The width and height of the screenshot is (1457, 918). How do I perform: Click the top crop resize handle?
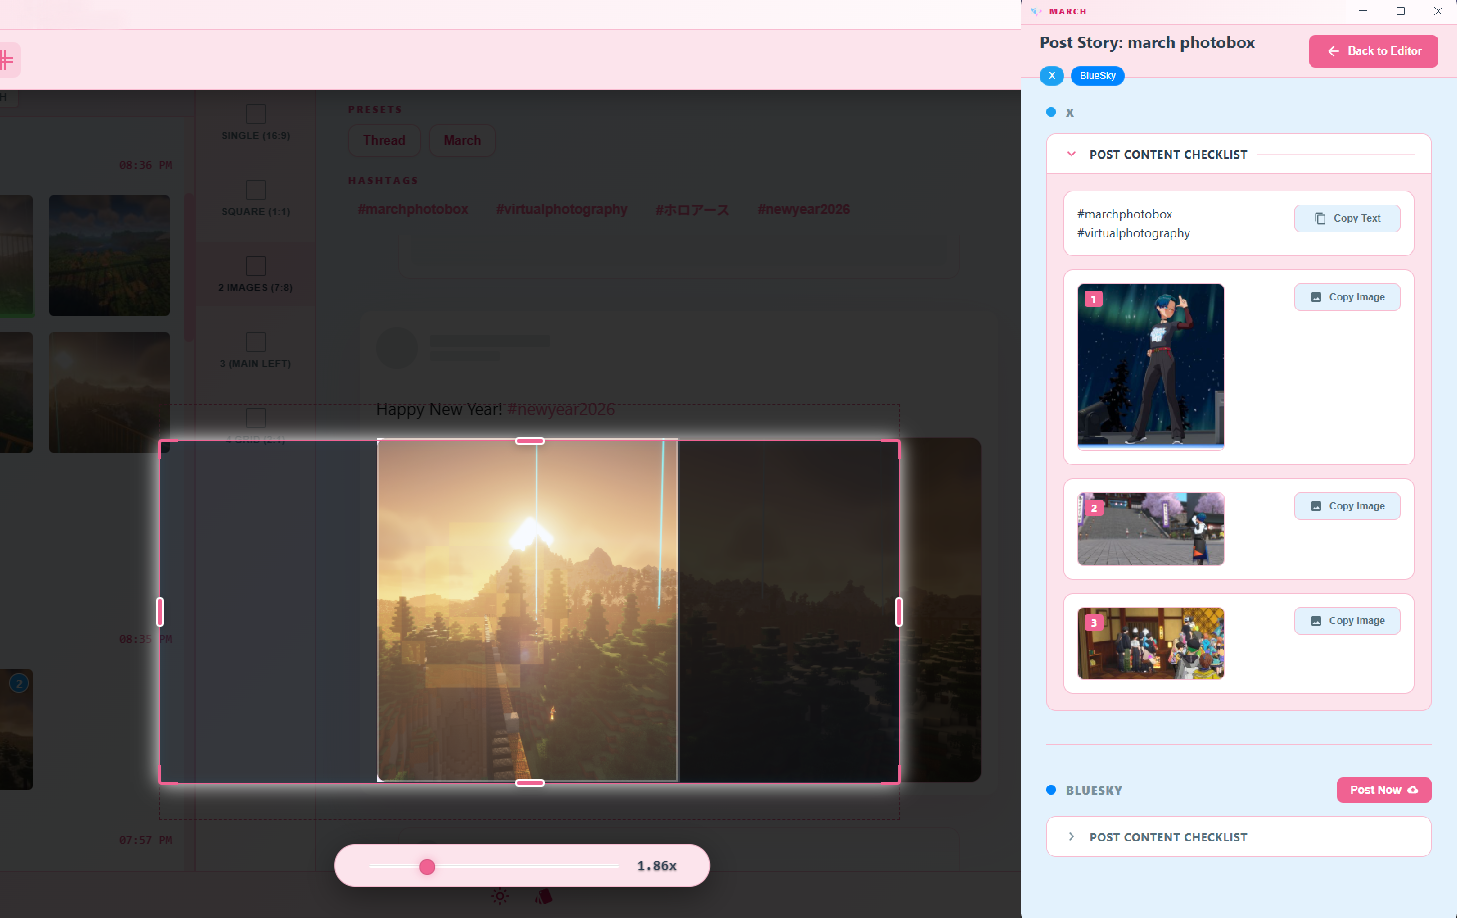point(529,441)
